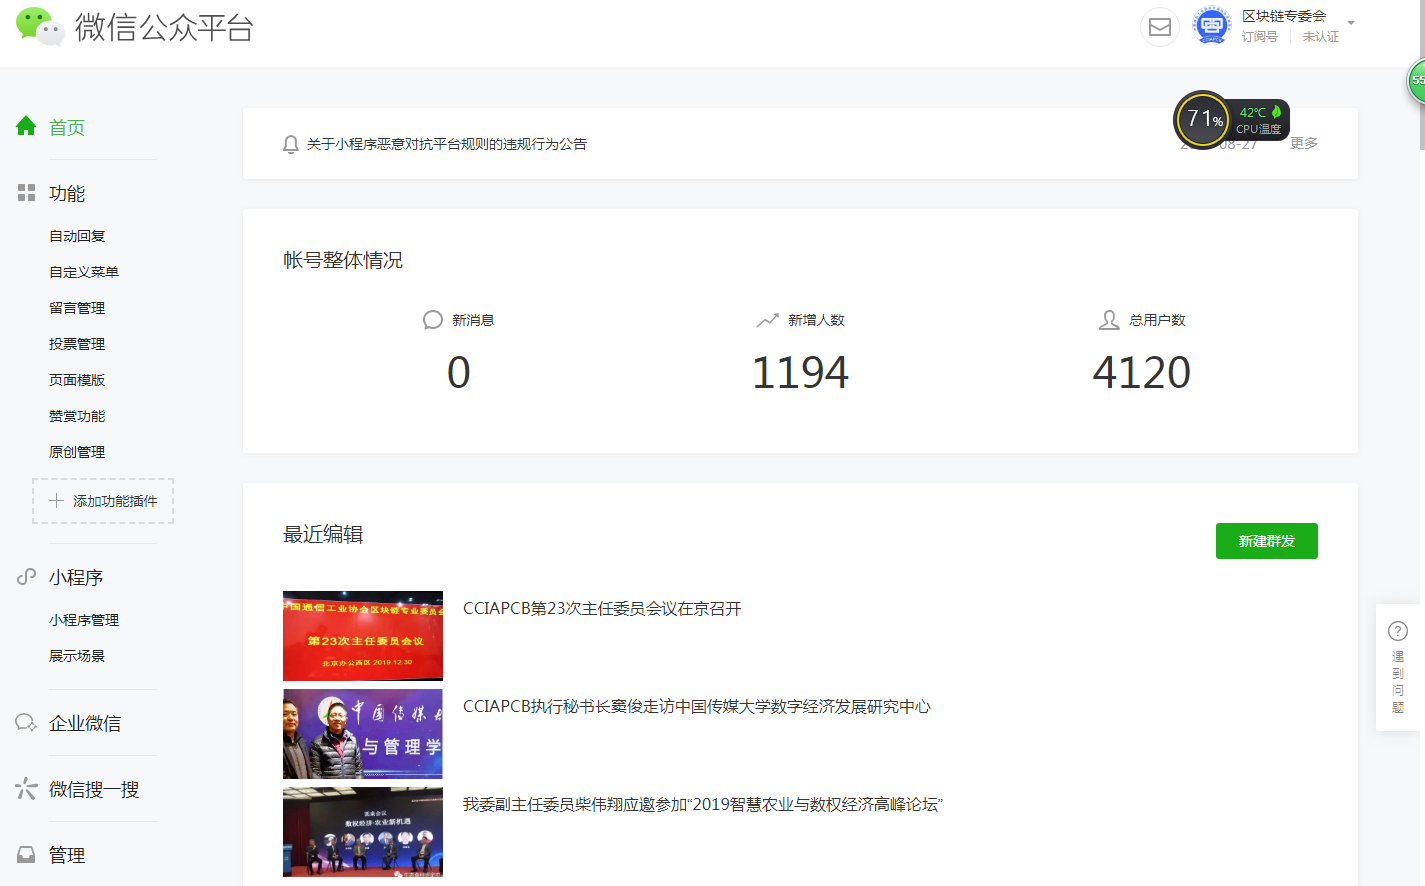Click the plus icon in 添加功能插件
Image resolution: width=1425 pixels, height=886 pixels.
pos(56,501)
